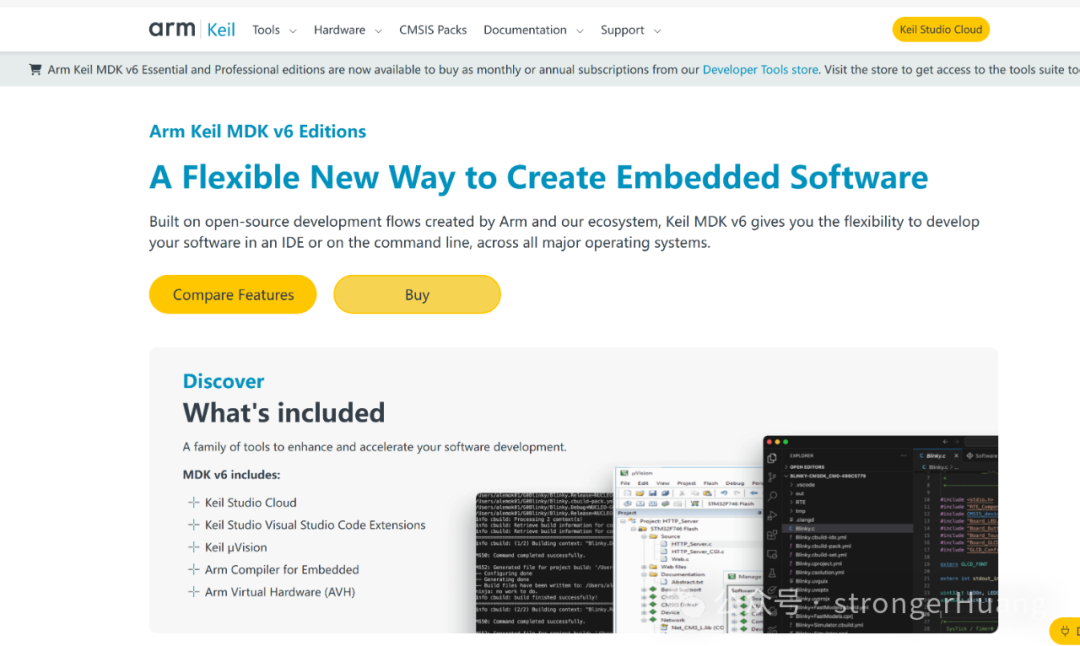This screenshot has height=646, width=1080.
Task: Go to CMSIS Packs in navigation
Action: tap(433, 30)
